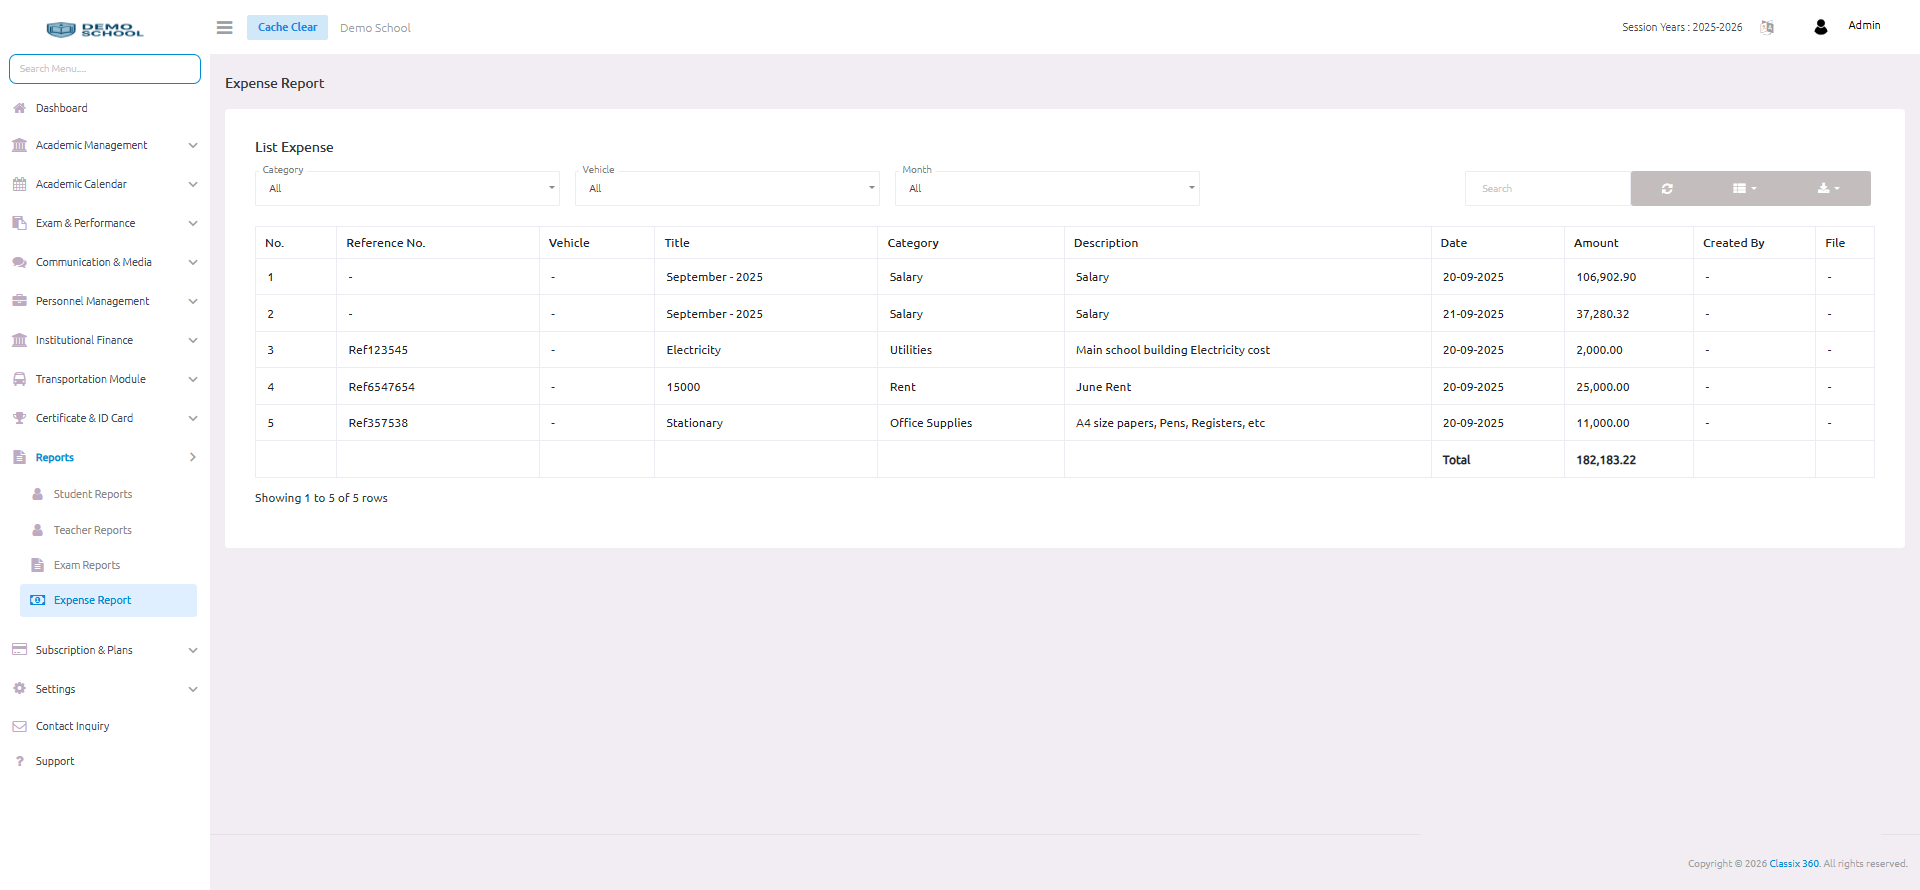Click the Session Years 2025-2026 text
Viewport: 1920px width, 890px height.
pos(1682,27)
